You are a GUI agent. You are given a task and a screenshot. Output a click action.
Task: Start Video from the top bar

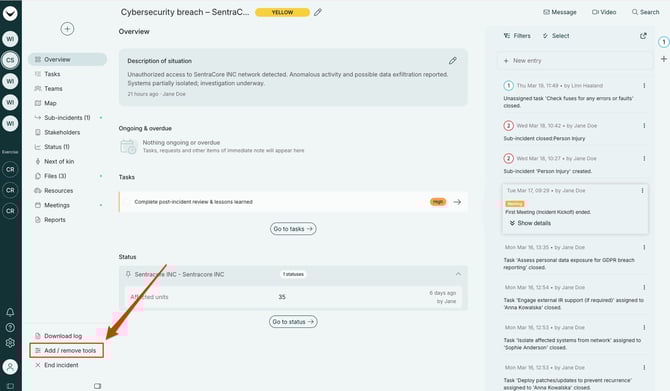pyautogui.click(x=604, y=12)
